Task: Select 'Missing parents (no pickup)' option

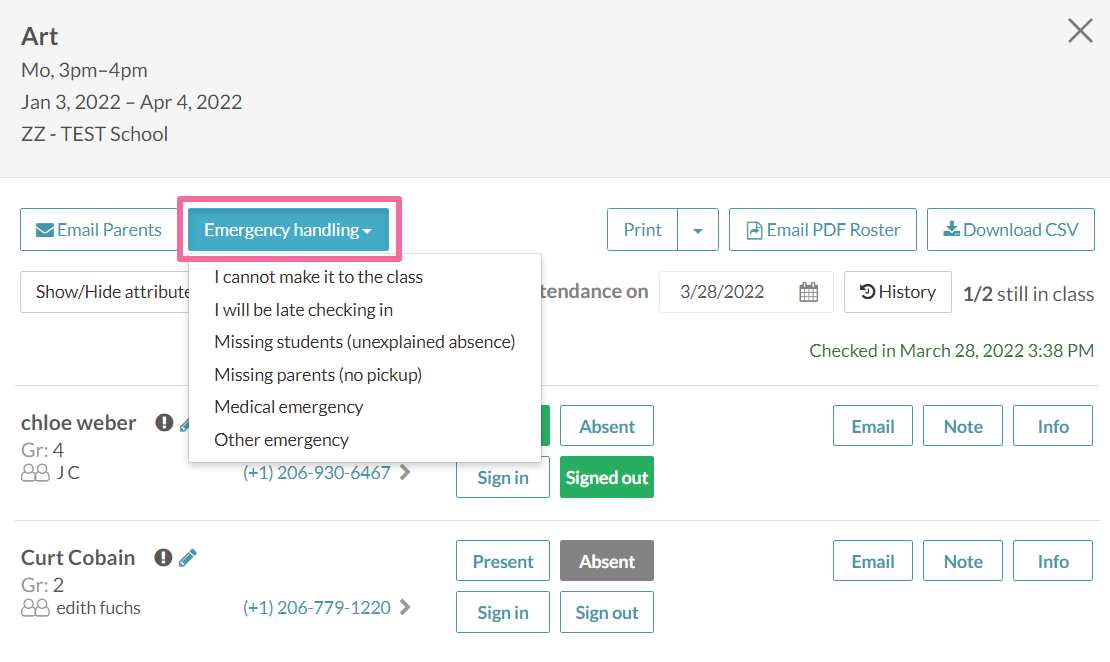Action: 318,375
